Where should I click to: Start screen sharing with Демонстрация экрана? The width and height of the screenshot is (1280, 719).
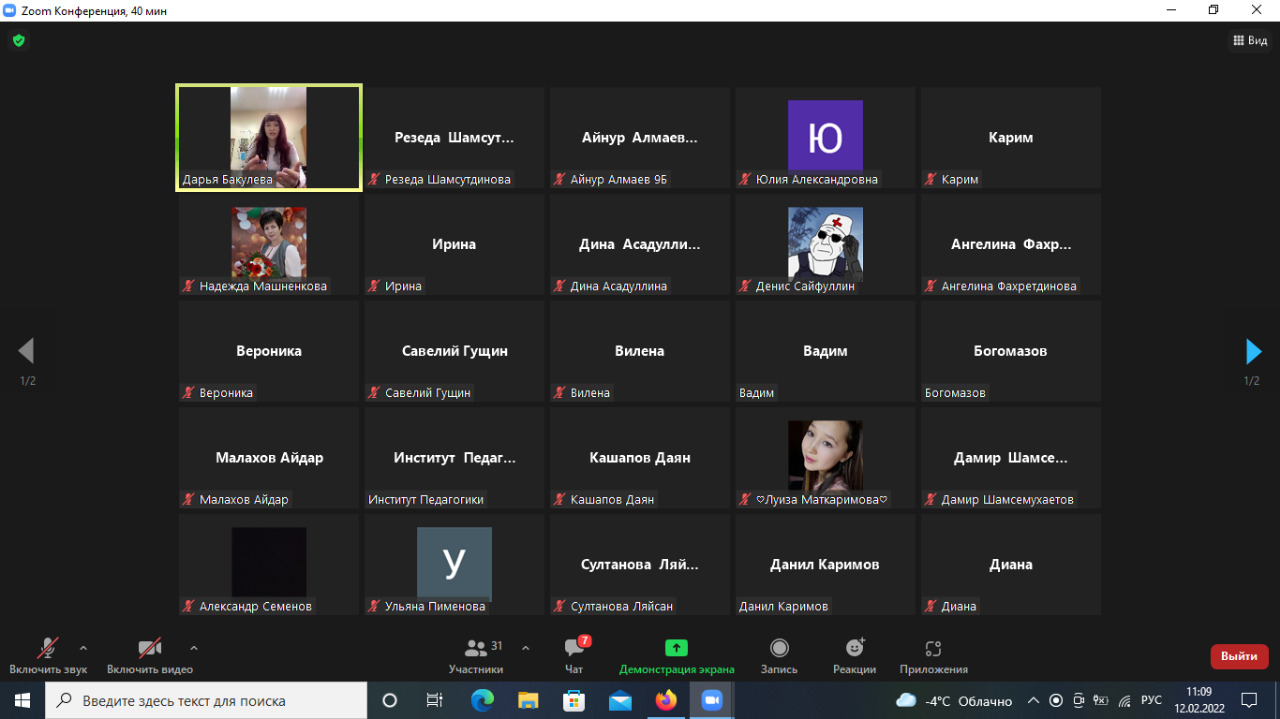[676, 648]
